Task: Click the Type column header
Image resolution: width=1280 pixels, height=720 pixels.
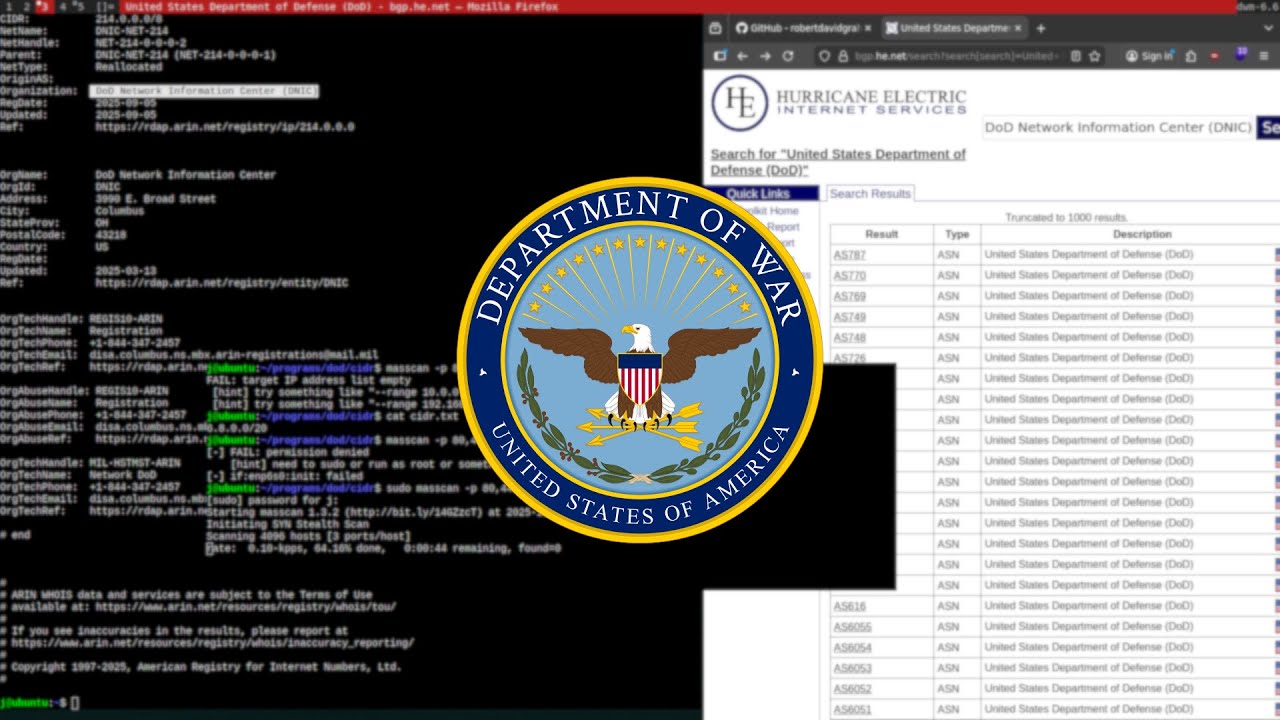Action: [957, 234]
